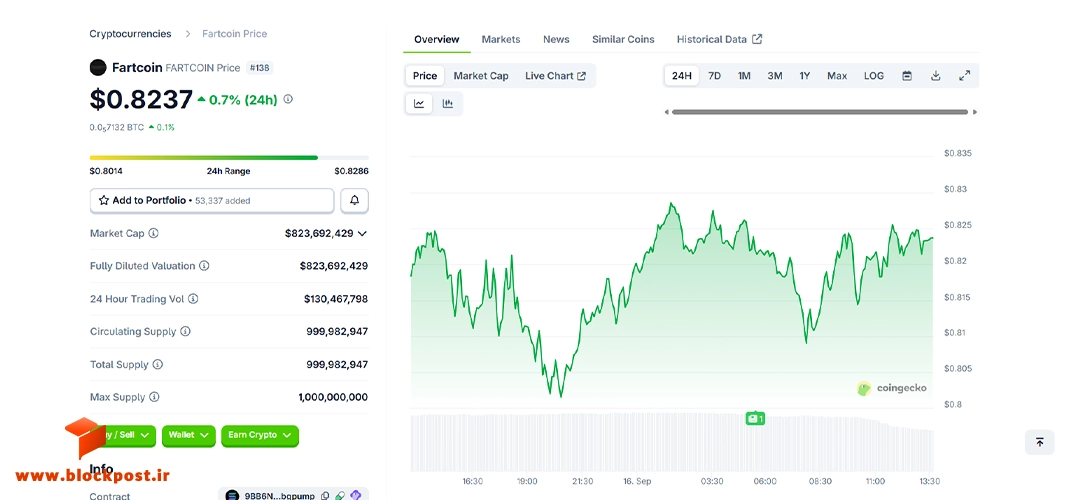Click the $0.8286 range high value
The height and width of the screenshot is (500, 1066).
pos(351,171)
